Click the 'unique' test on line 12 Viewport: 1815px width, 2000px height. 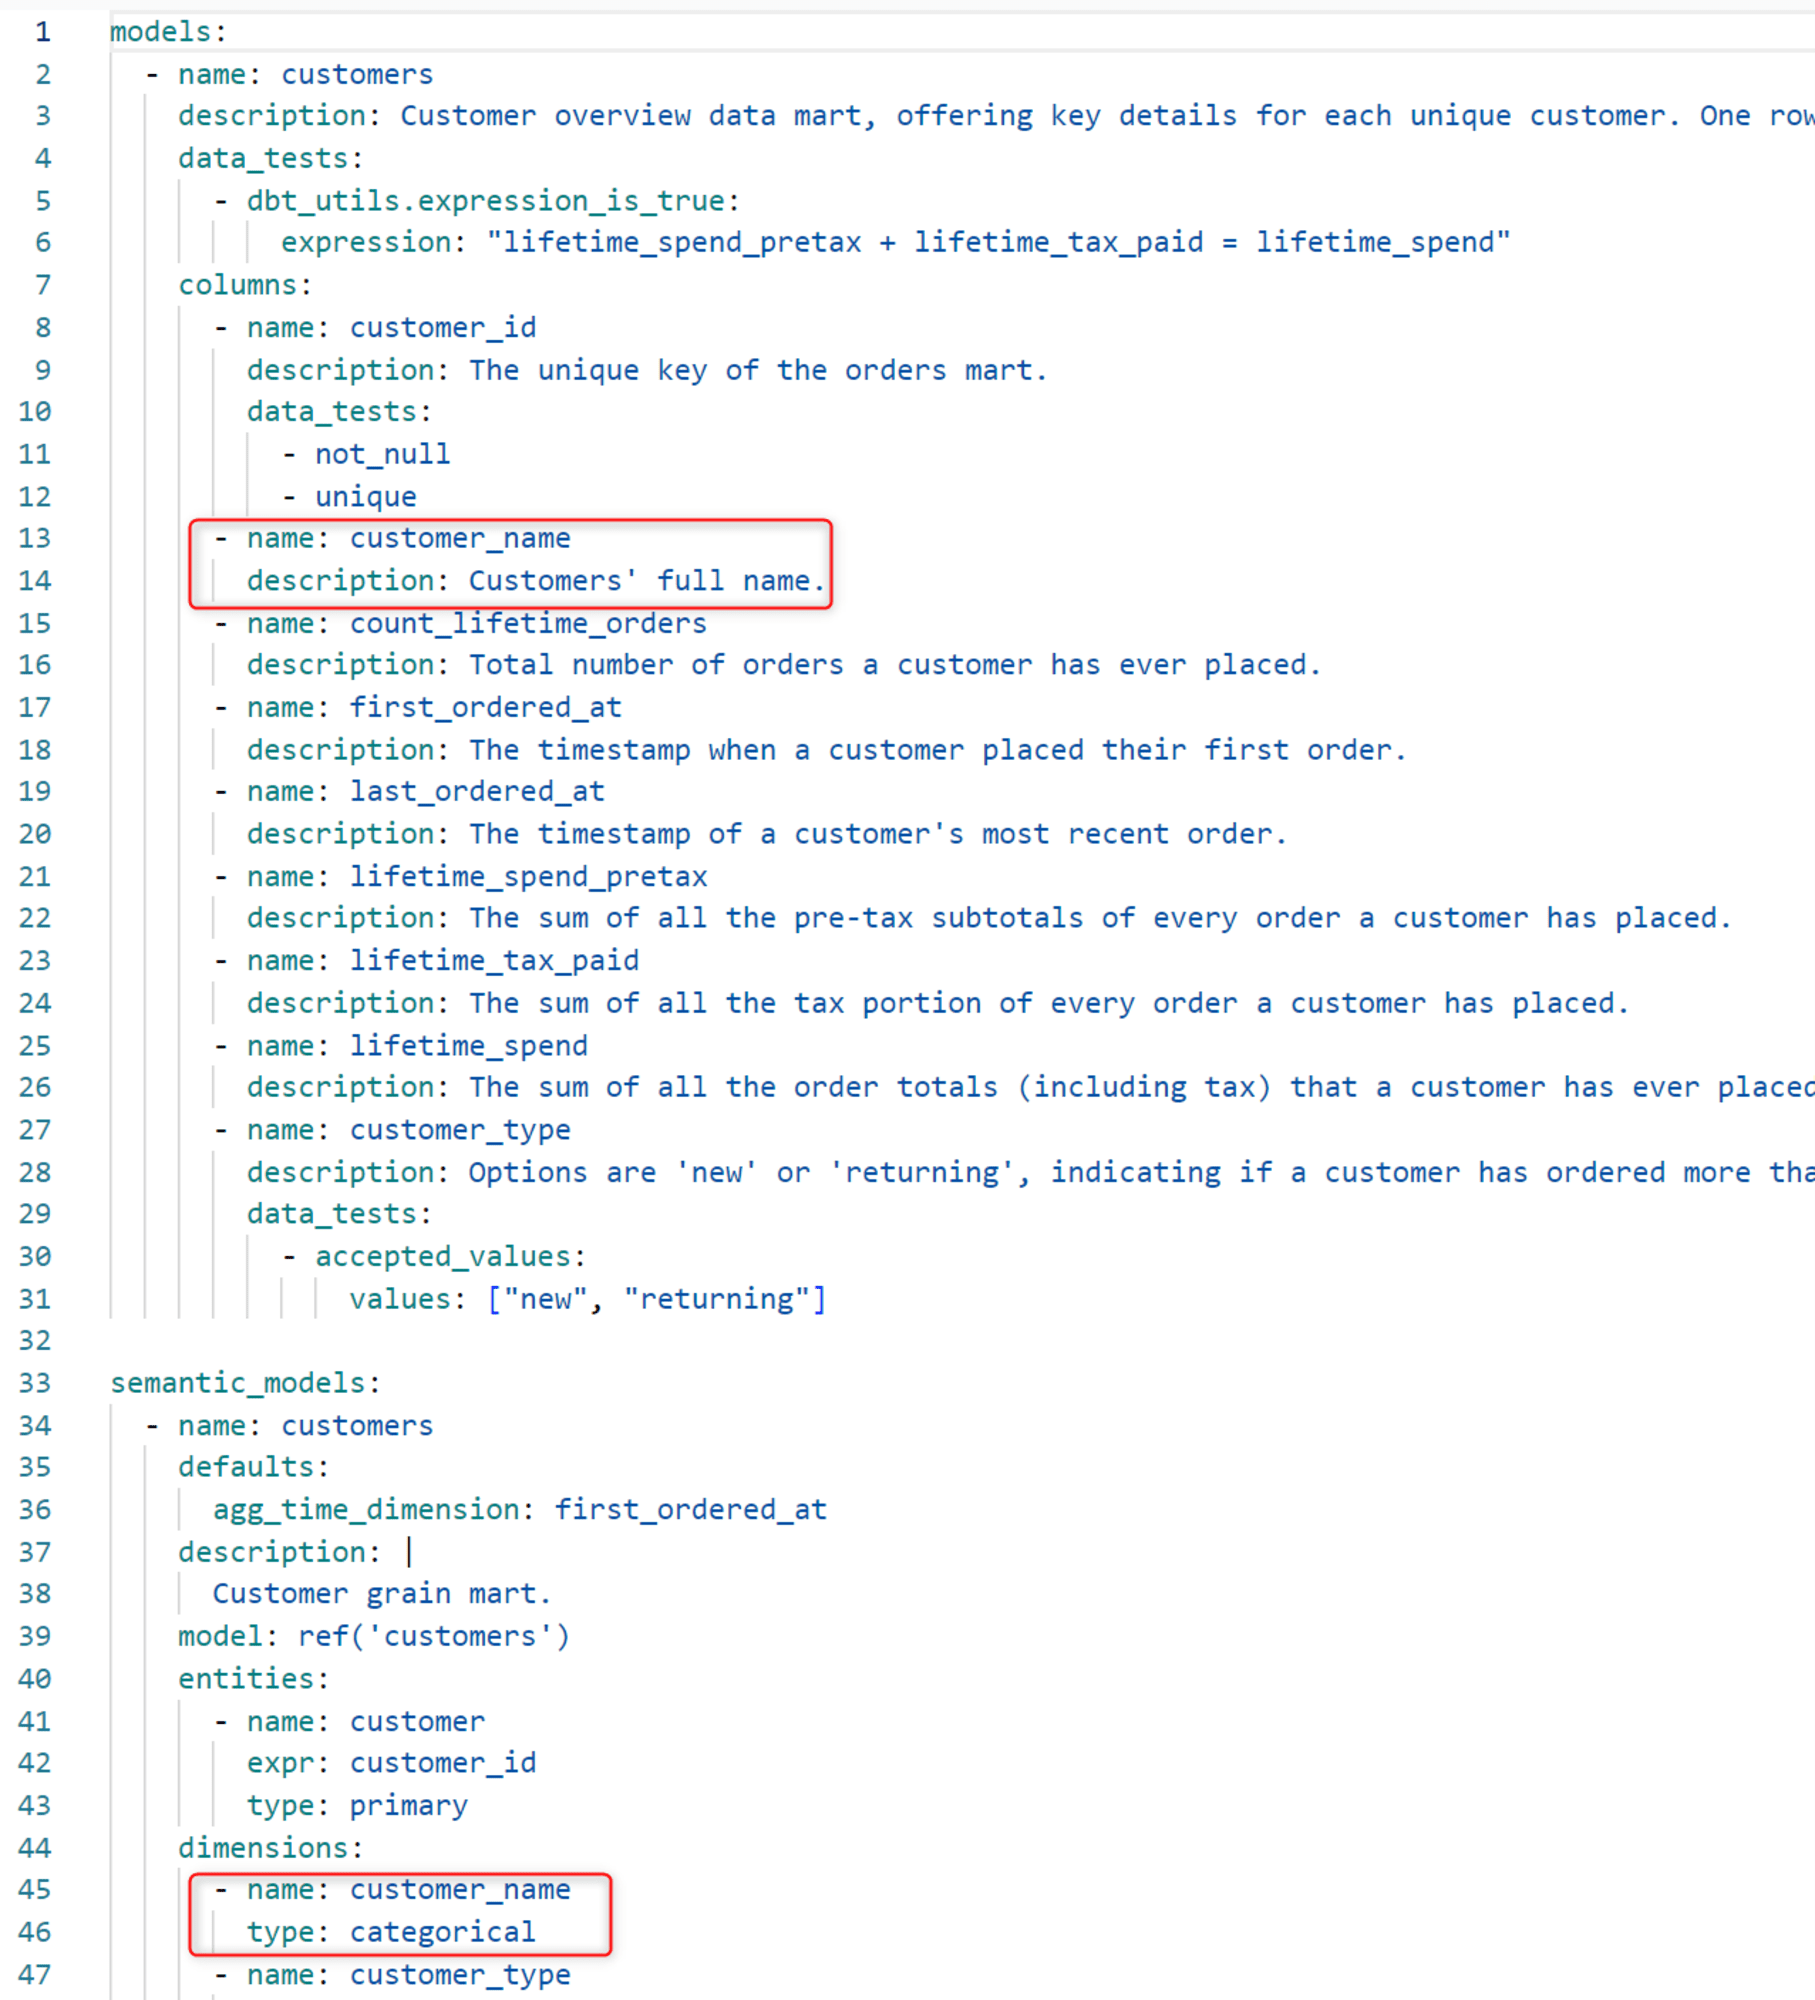pos(366,497)
